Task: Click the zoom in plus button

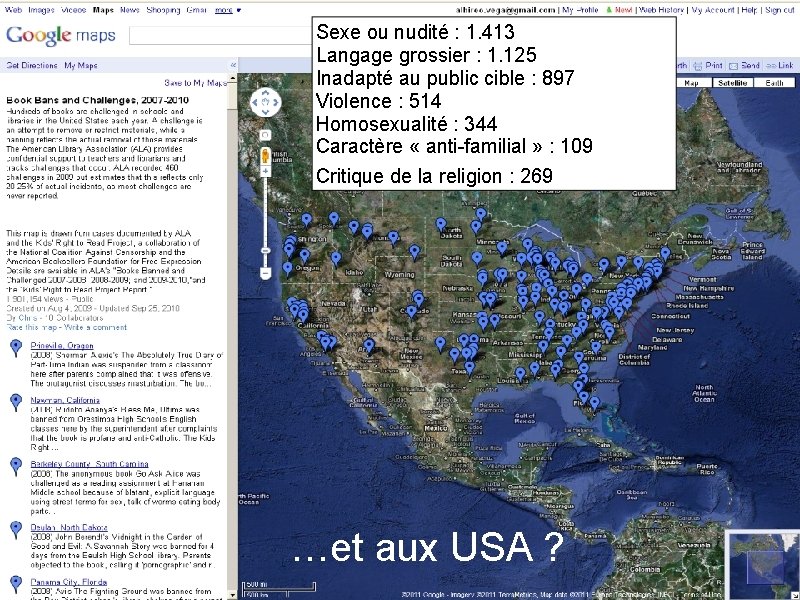Action: [x=265, y=171]
